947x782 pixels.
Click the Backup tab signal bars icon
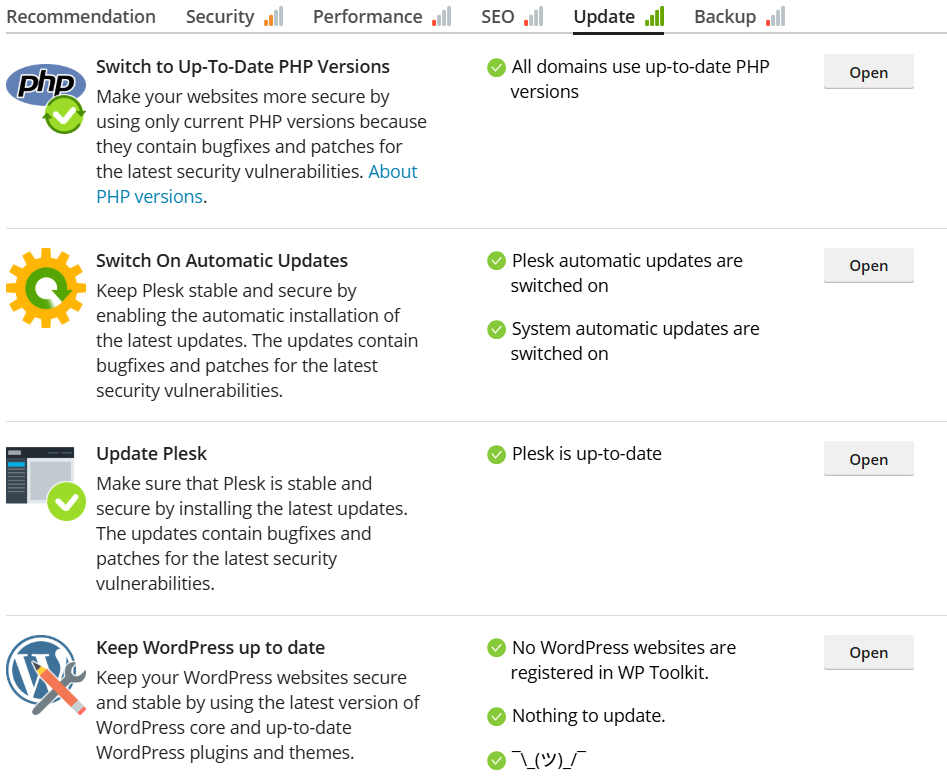coord(775,16)
